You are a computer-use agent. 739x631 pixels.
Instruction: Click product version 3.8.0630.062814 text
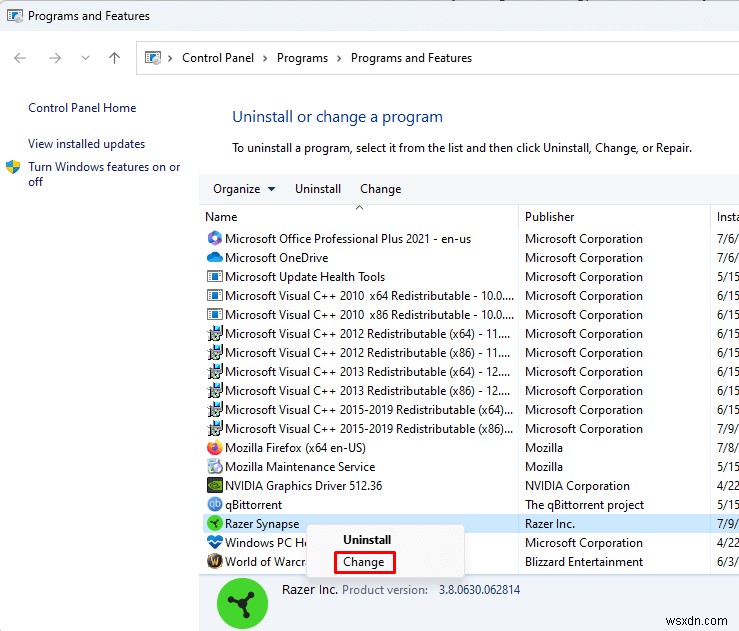(x=479, y=590)
